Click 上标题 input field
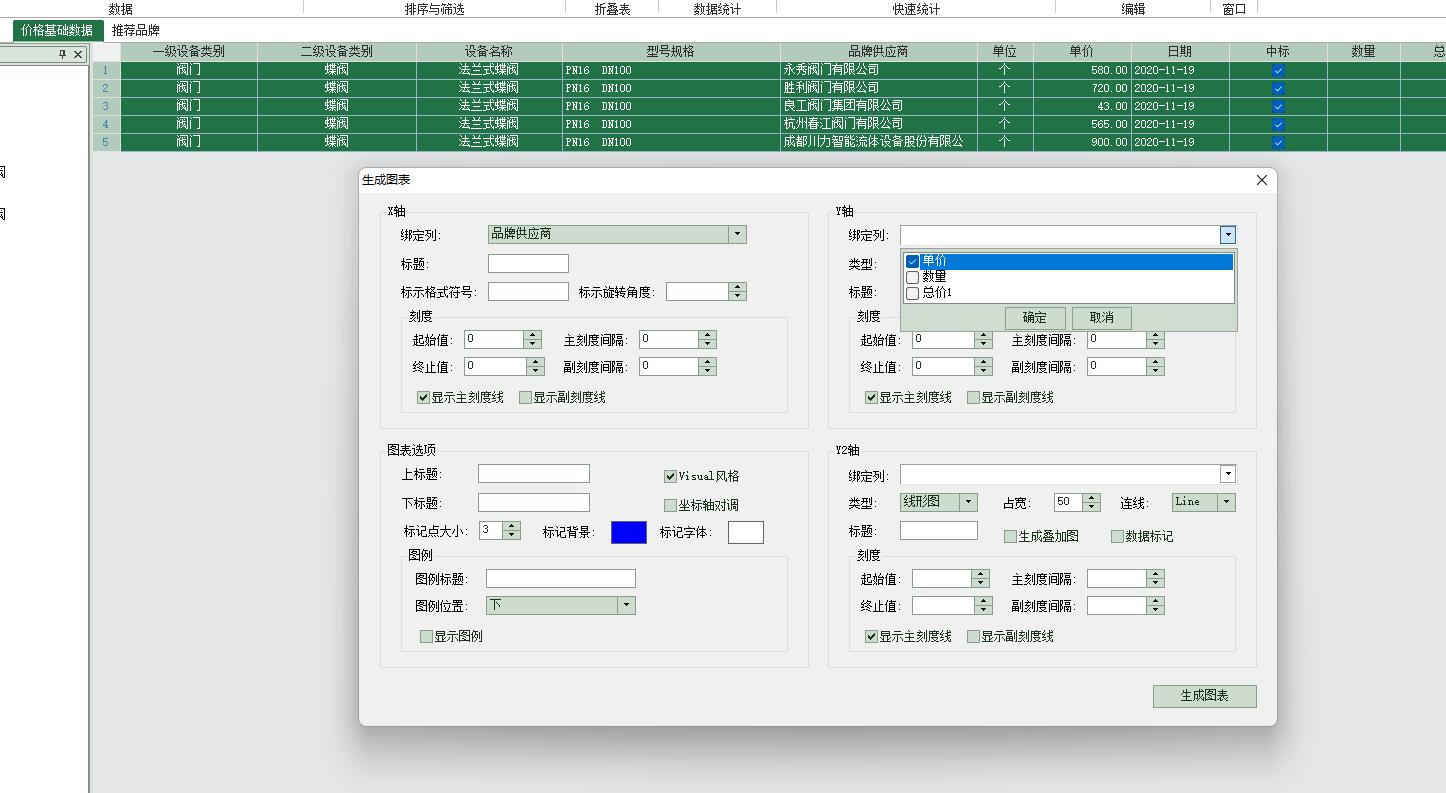The height and width of the screenshot is (793, 1446). pyautogui.click(x=534, y=474)
